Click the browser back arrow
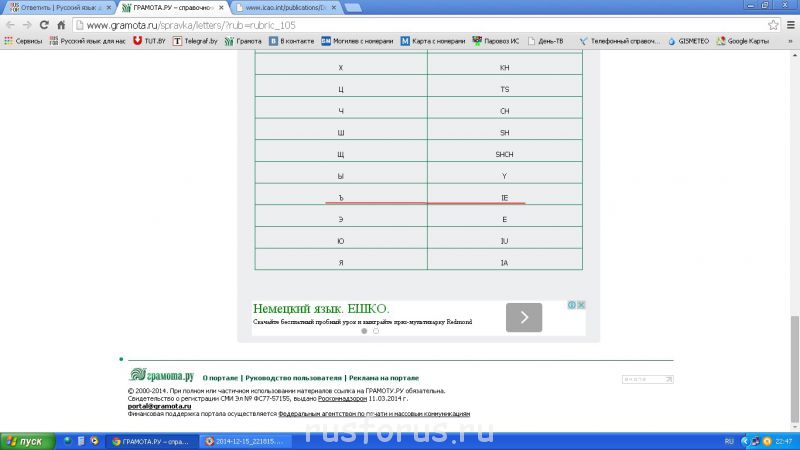Image resolution: width=800 pixels, height=450 pixels. click(11, 25)
